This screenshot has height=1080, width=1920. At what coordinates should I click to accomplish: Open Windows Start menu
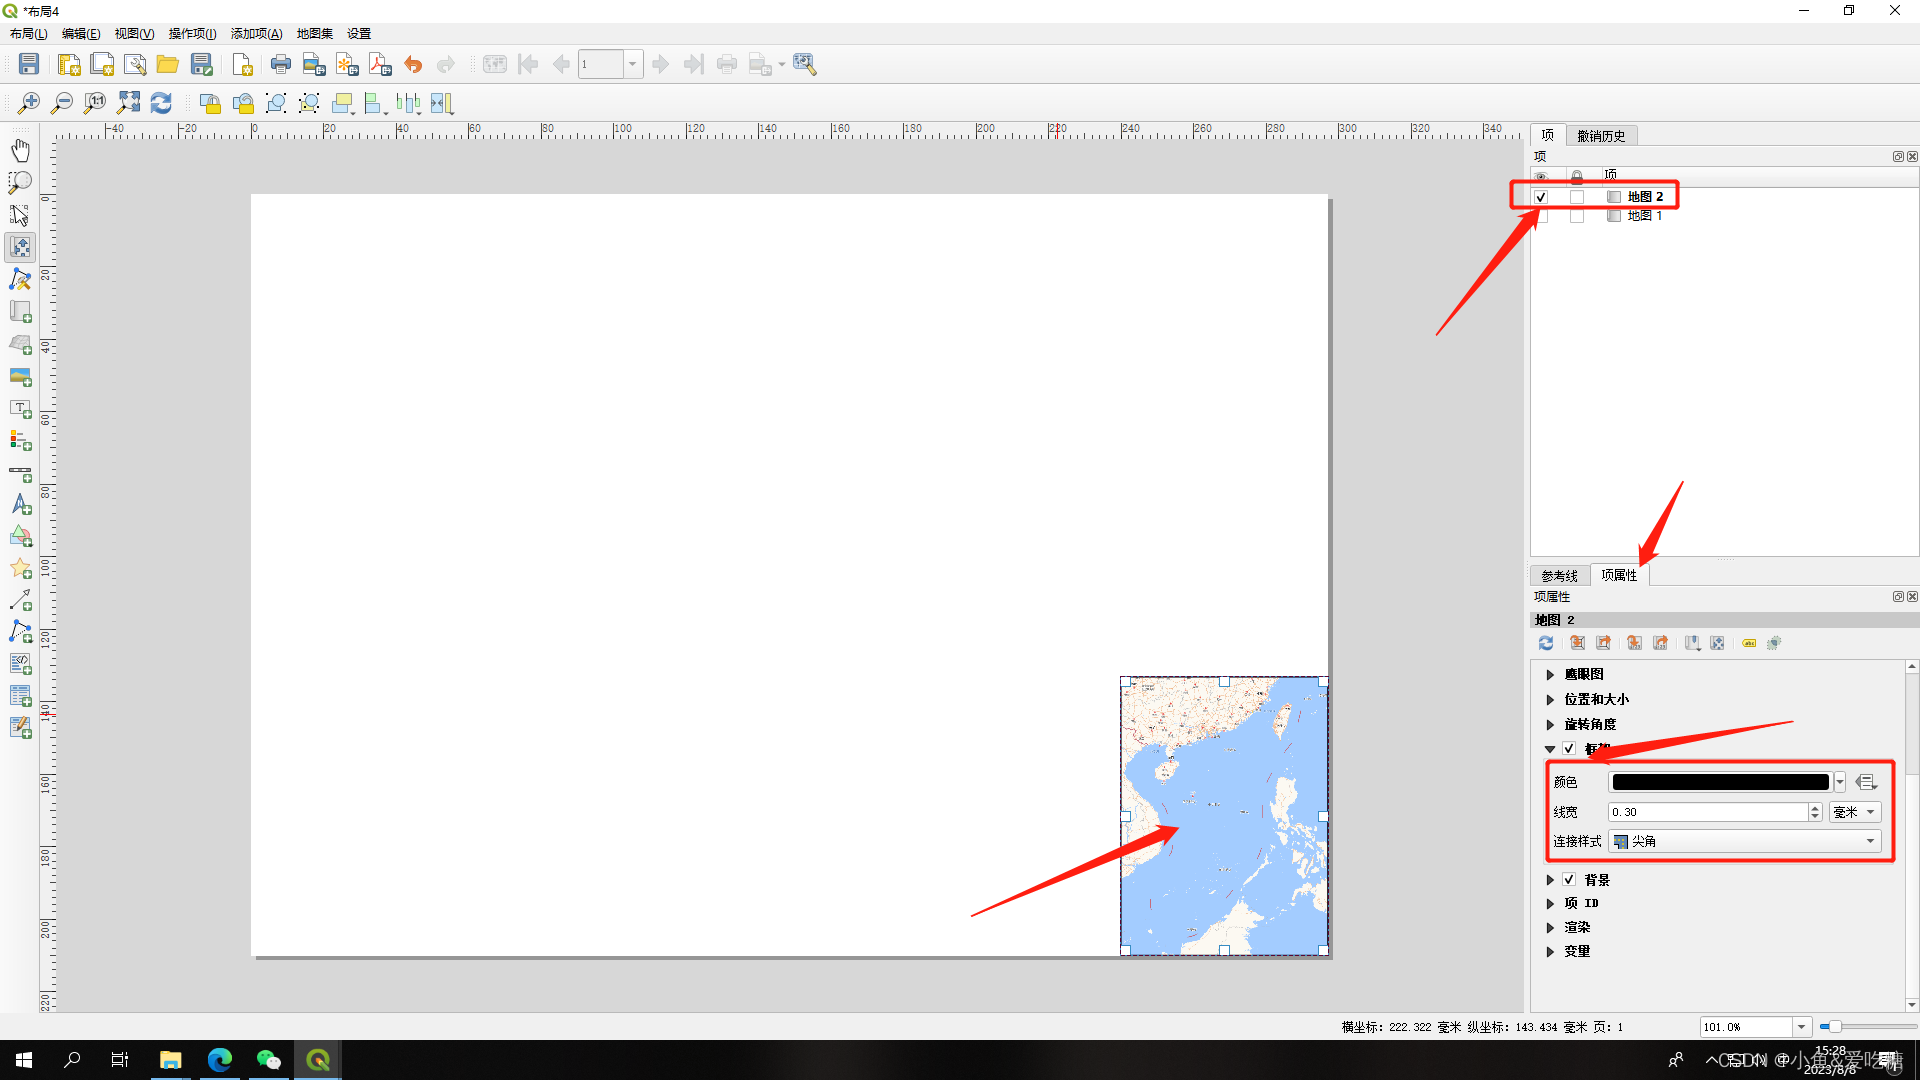click(x=24, y=1060)
